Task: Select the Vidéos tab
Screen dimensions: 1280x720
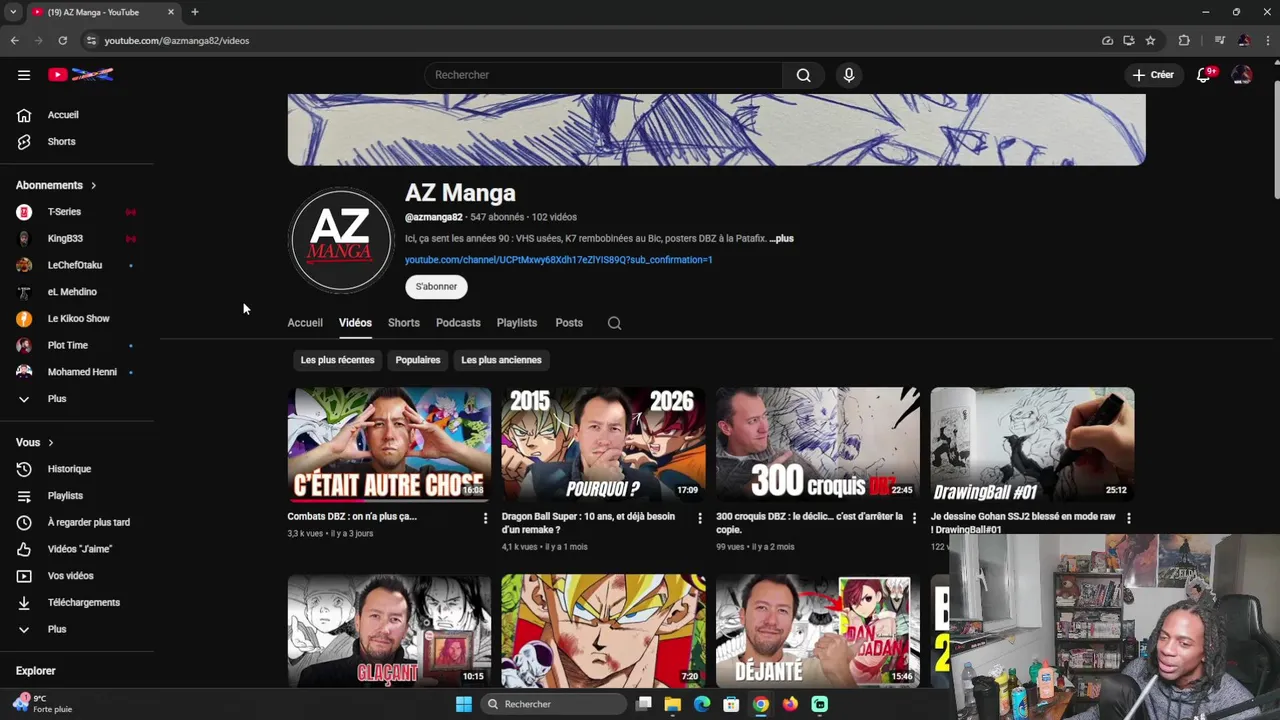Action: [x=355, y=323]
